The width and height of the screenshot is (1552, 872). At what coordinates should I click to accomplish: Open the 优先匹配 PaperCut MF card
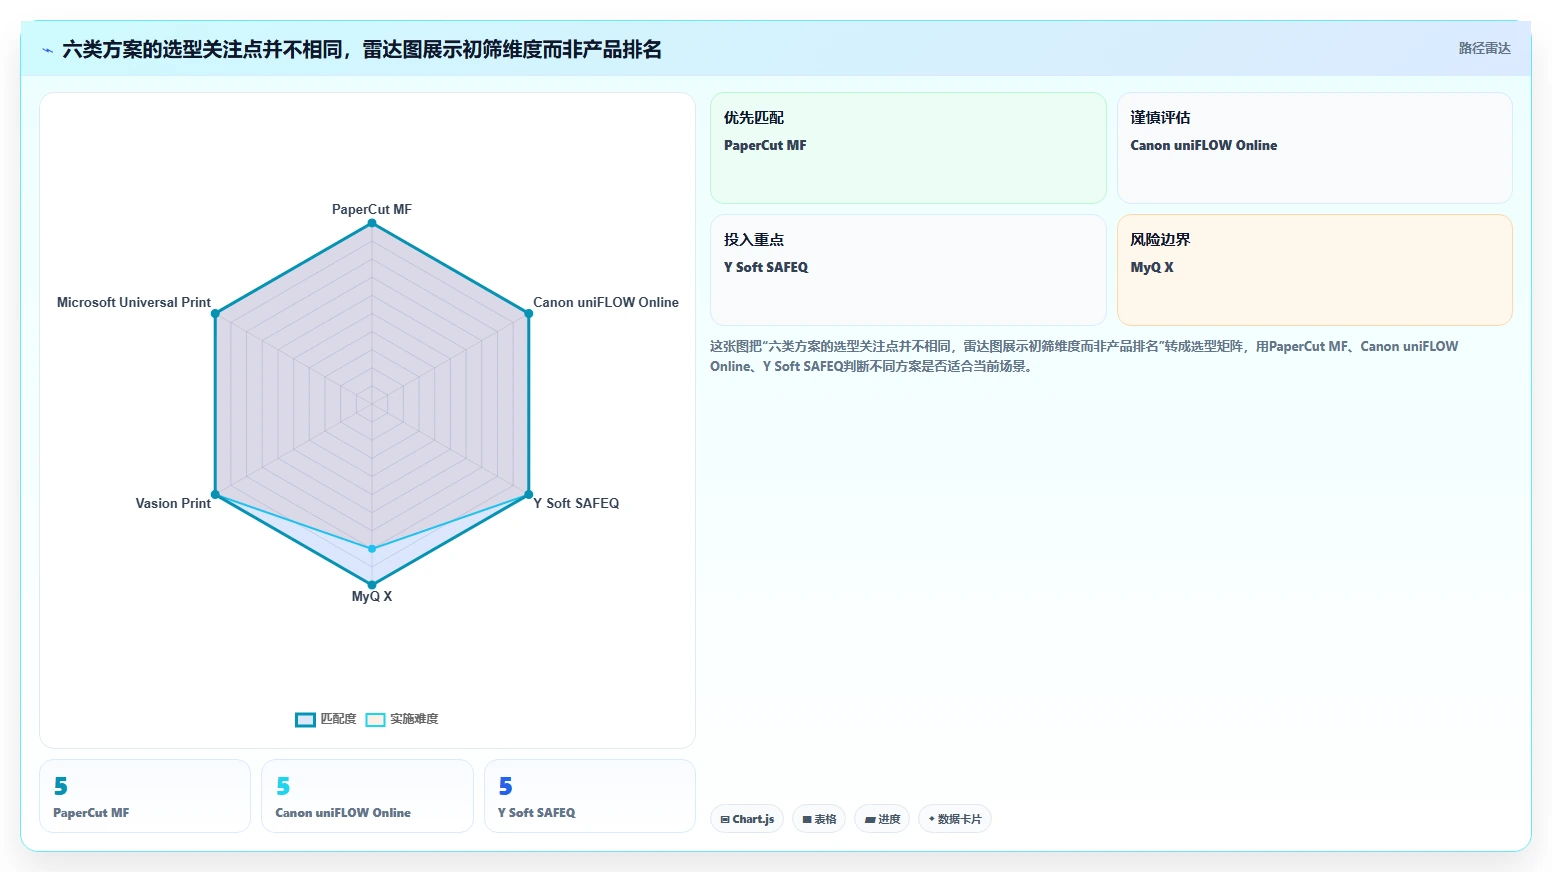tap(908, 148)
